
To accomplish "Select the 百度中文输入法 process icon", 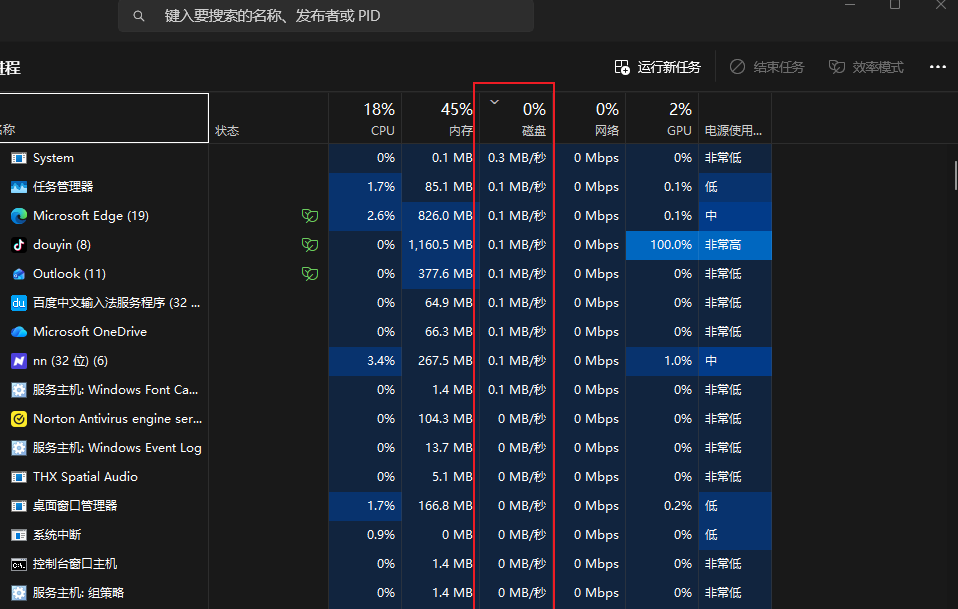I will (x=18, y=302).
